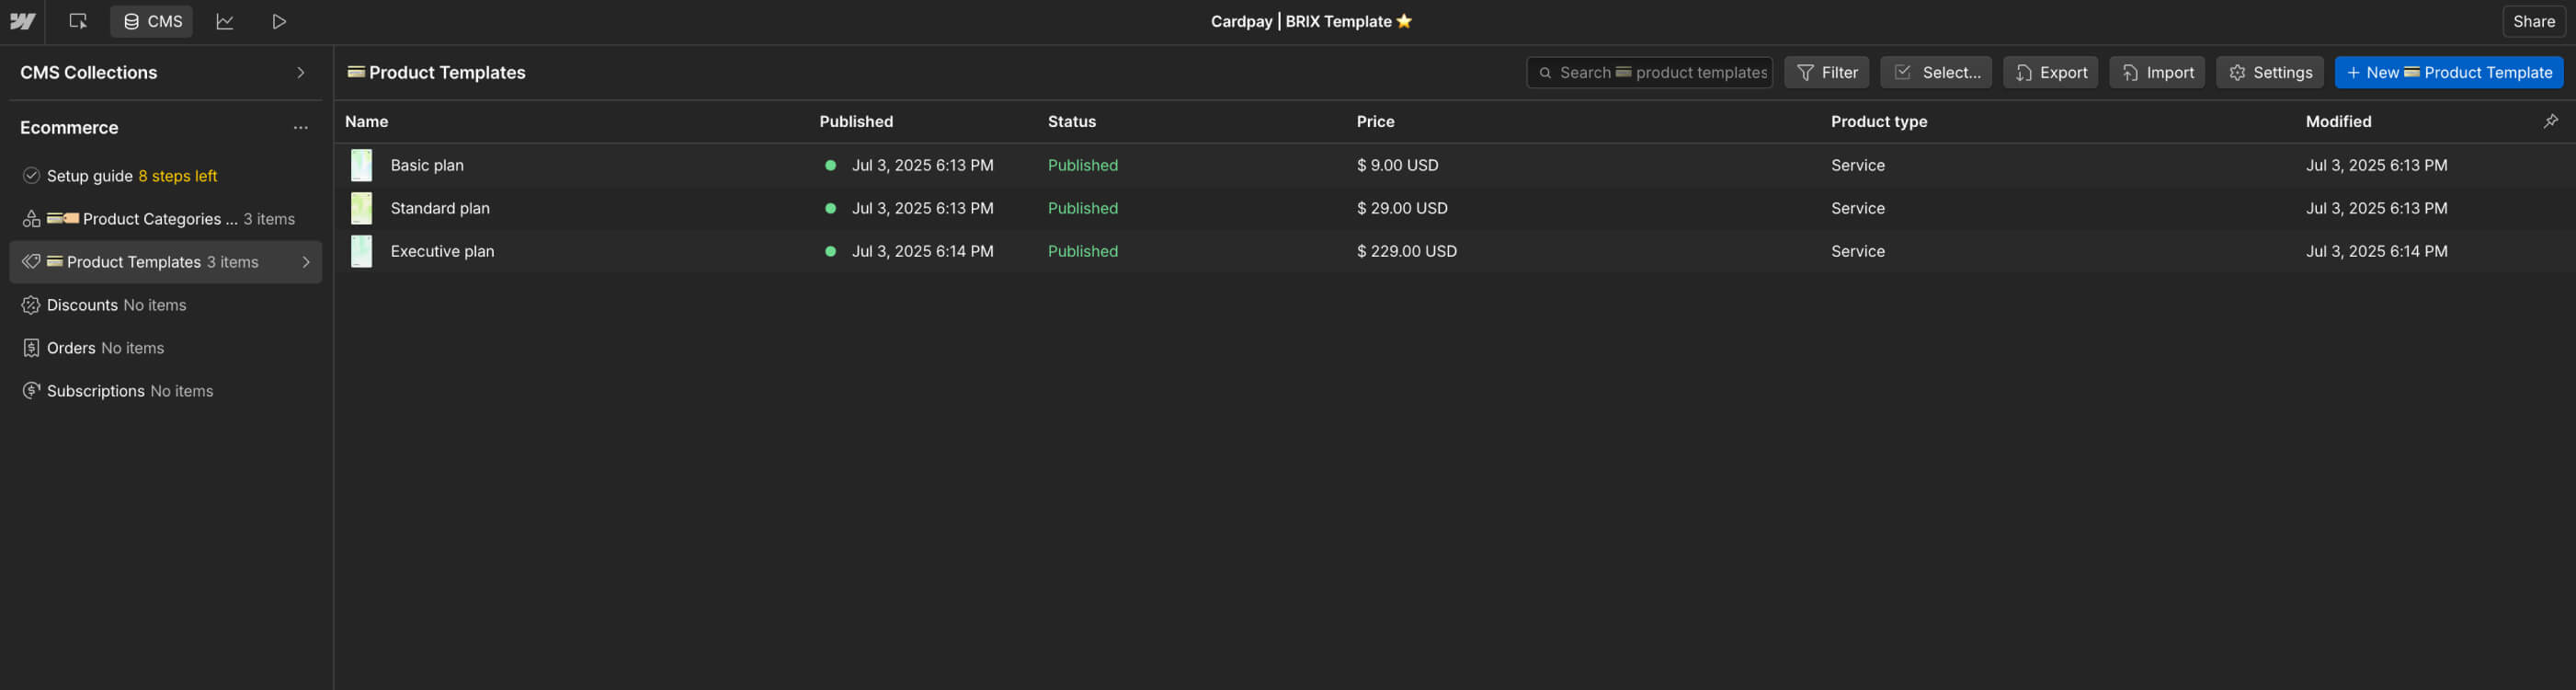Click the Share button
The image size is (2576, 690).
pyautogui.click(x=2533, y=21)
